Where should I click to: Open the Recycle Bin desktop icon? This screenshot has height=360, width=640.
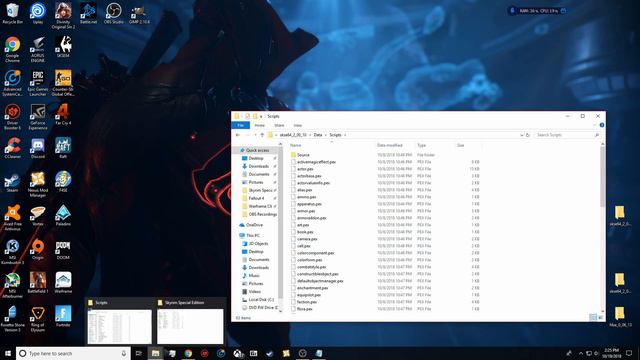[13, 13]
